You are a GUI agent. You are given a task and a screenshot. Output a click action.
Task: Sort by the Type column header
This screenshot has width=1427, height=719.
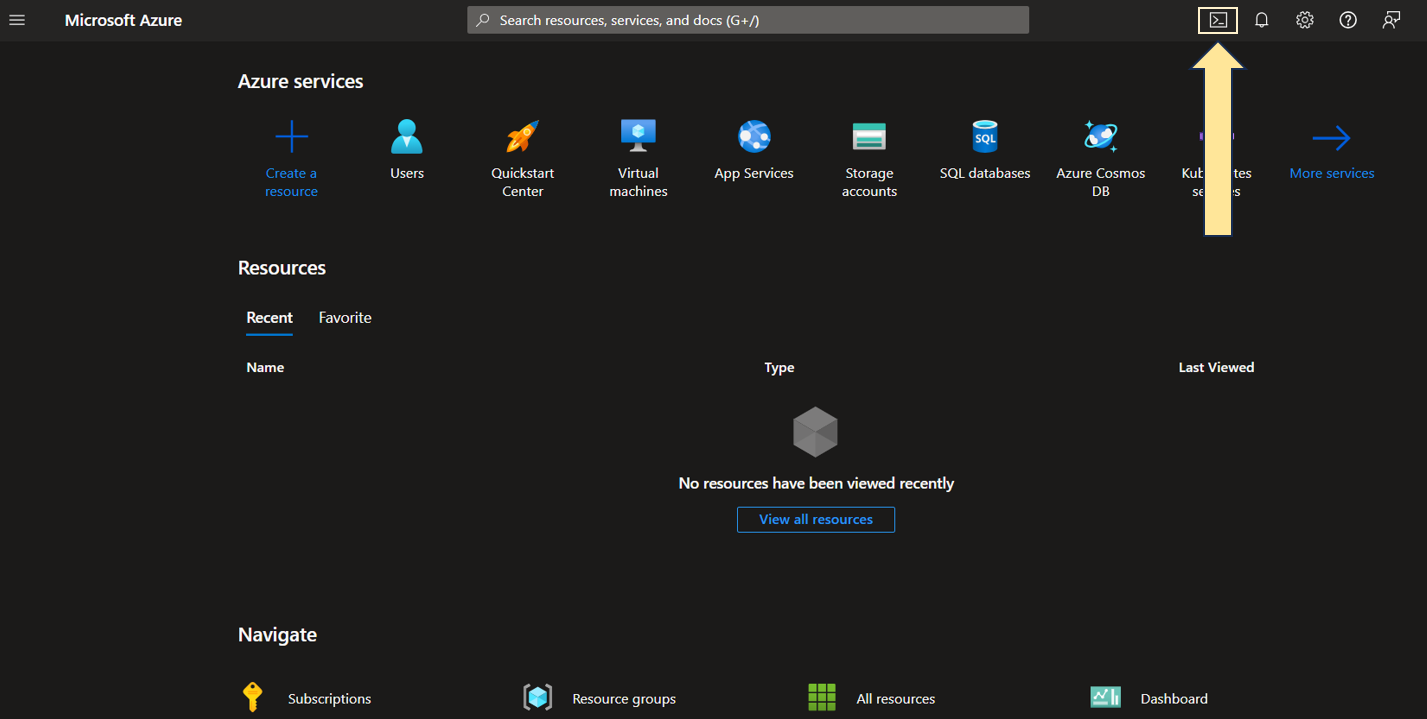click(779, 367)
